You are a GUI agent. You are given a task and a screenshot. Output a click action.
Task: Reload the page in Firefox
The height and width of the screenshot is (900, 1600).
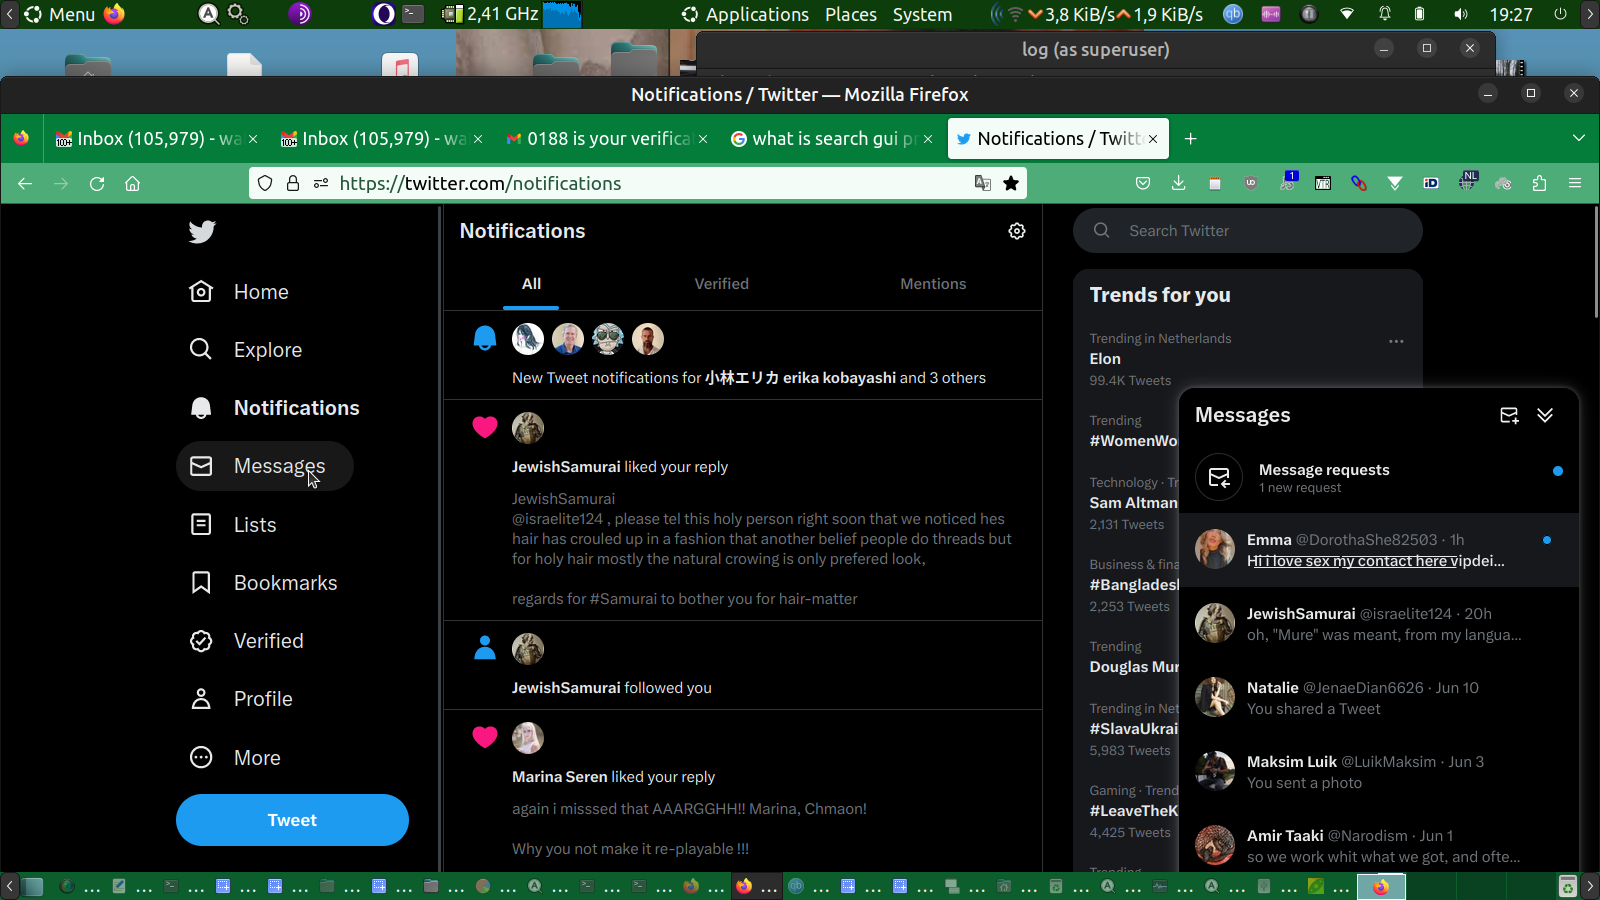(x=97, y=183)
